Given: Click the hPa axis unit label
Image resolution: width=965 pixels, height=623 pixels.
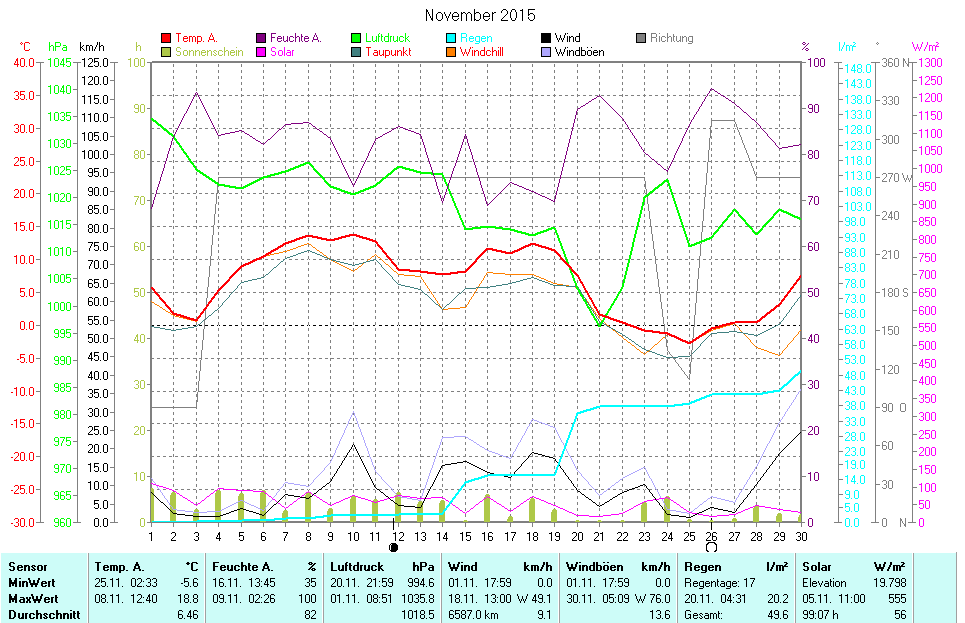Looking at the screenshot, I should [58, 47].
